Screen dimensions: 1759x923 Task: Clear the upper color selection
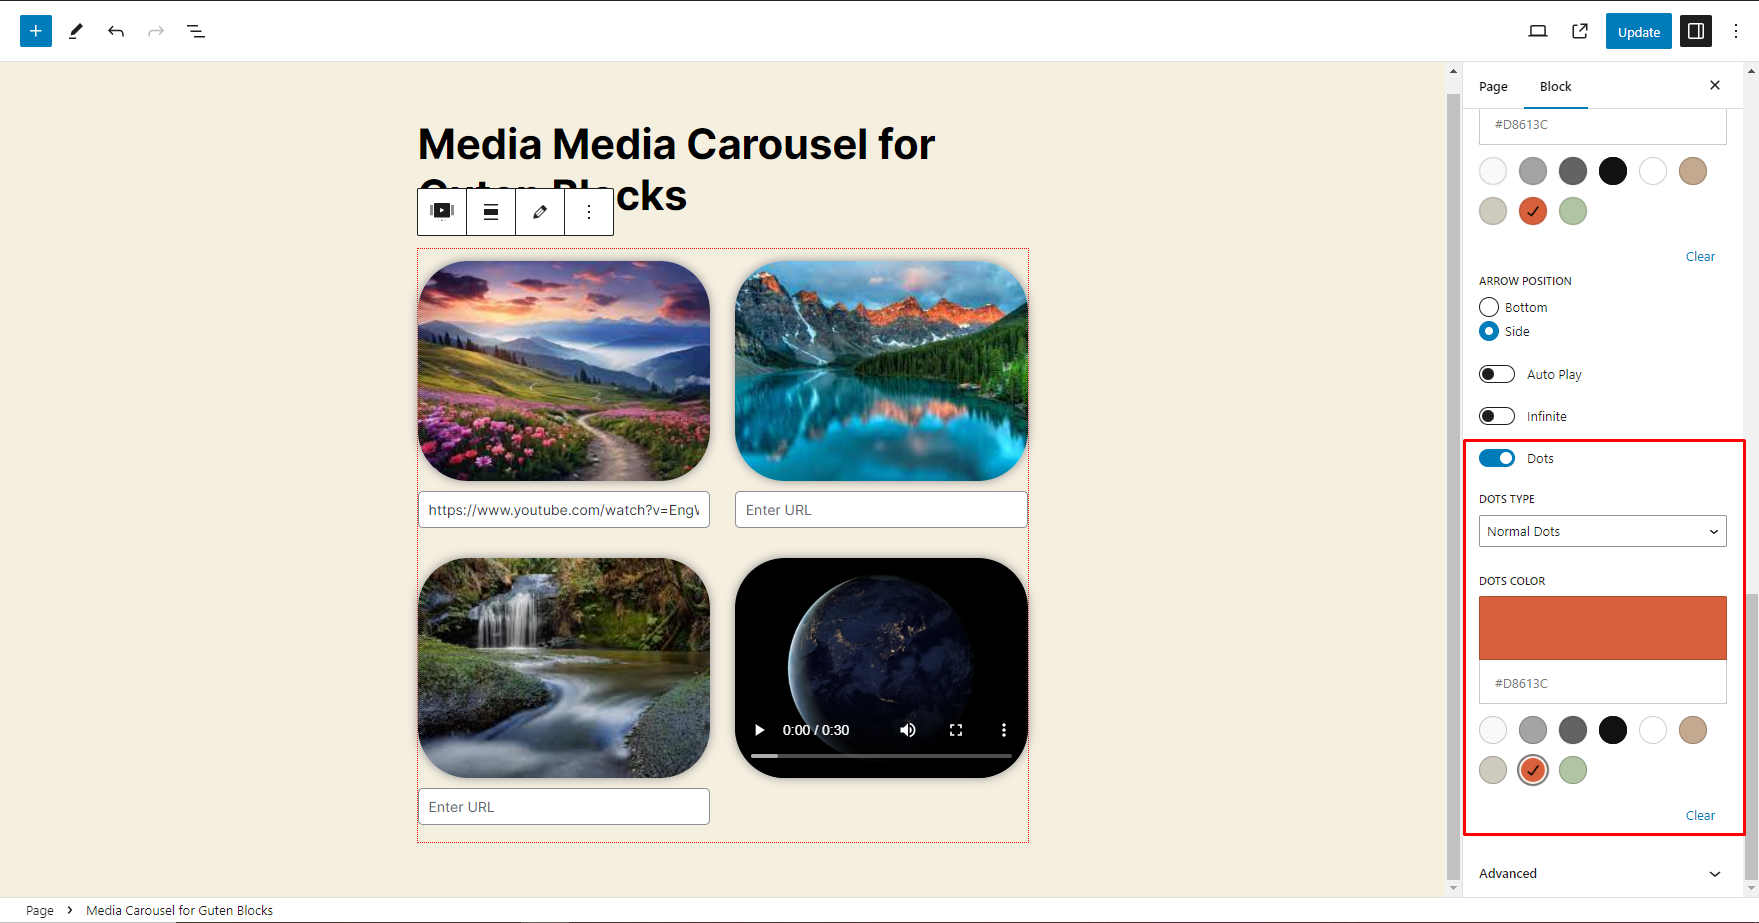coord(1700,256)
